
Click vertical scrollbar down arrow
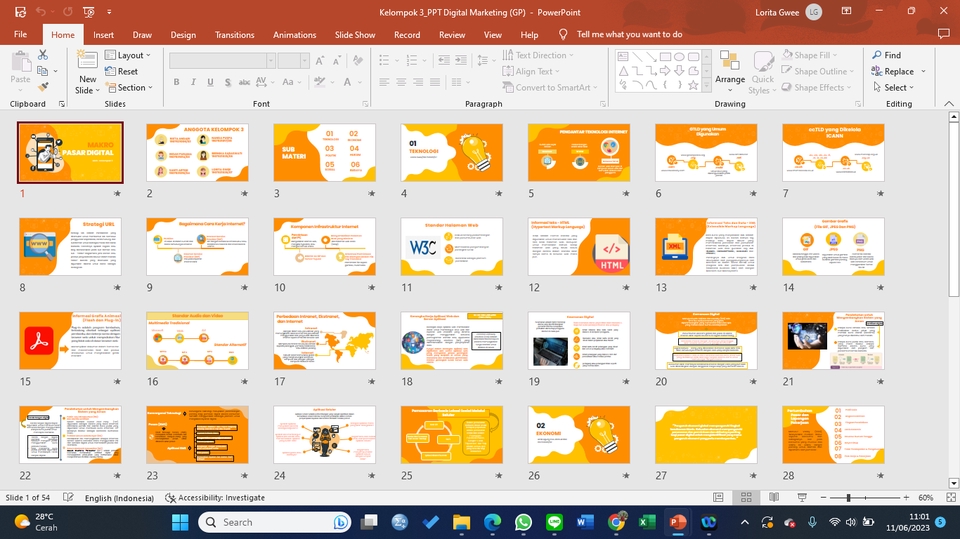(x=953, y=483)
